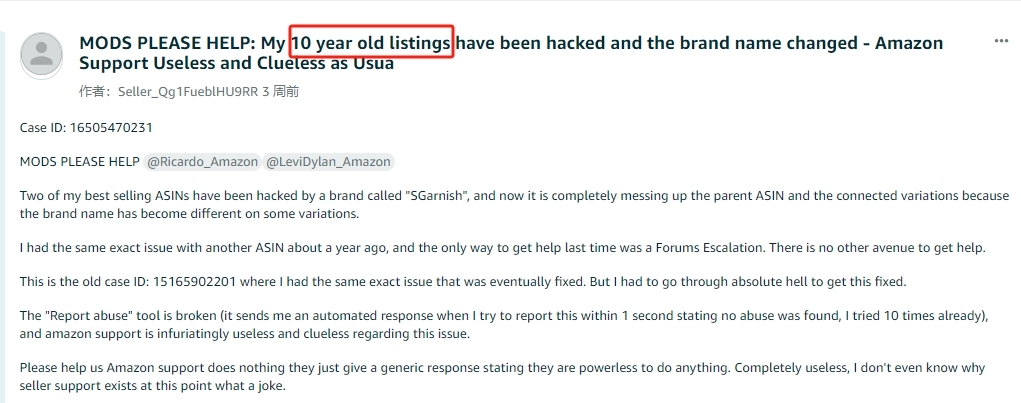Open author profile Seller_Qg1FueblHU9RR

188,92
